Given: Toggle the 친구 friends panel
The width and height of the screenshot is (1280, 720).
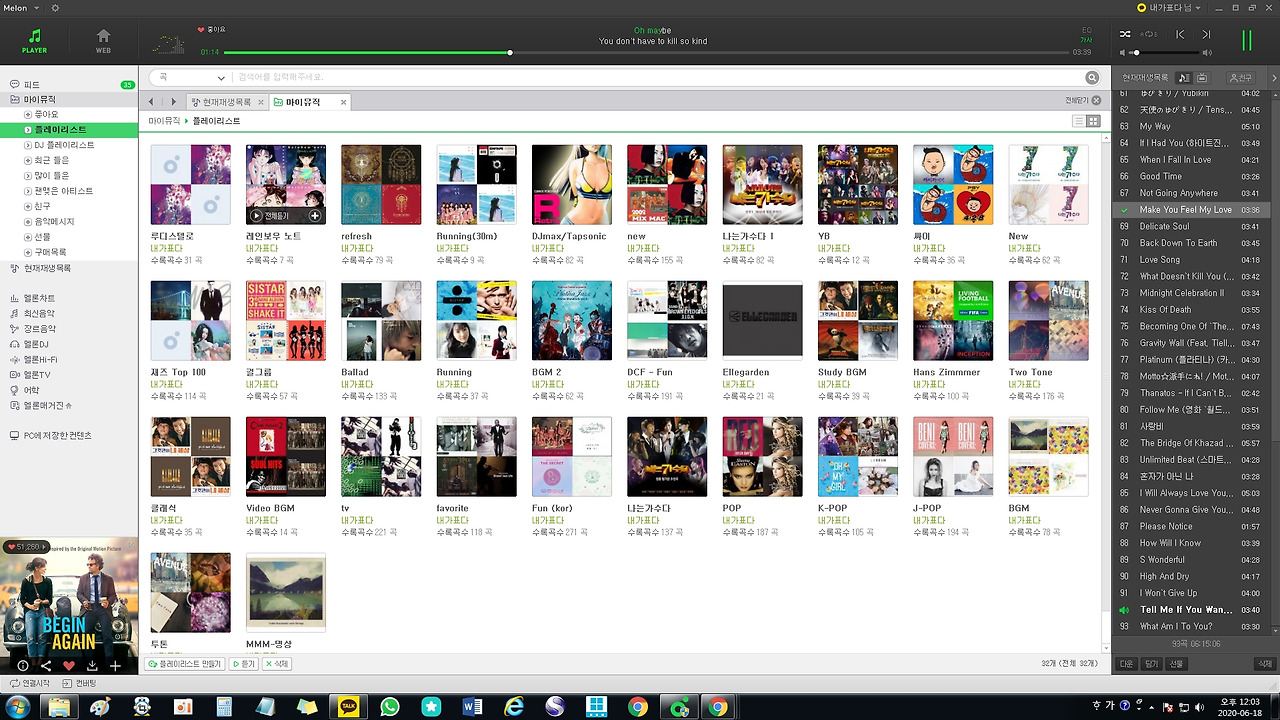Looking at the screenshot, I should point(1240,77).
